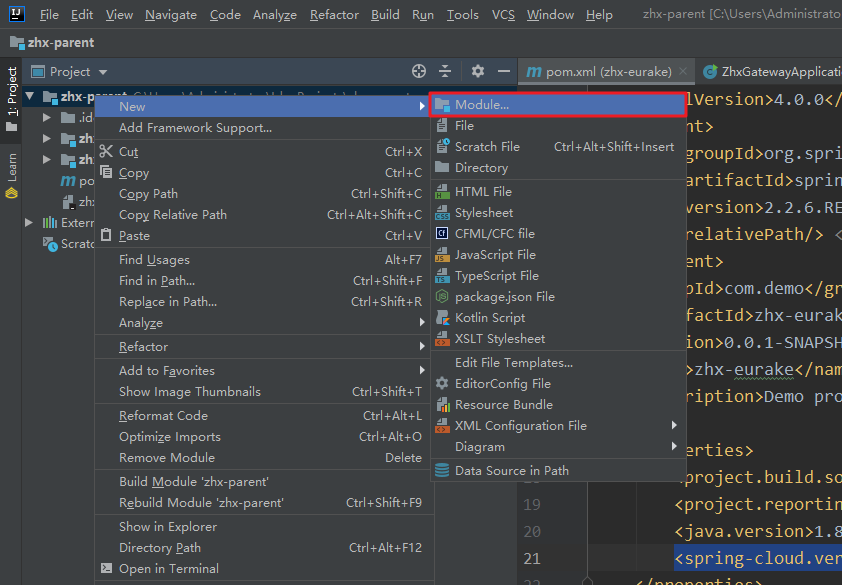Choose Optimize Imports entry
Image resolution: width=842 pixels, height=585 pixels.
[264, 436]
